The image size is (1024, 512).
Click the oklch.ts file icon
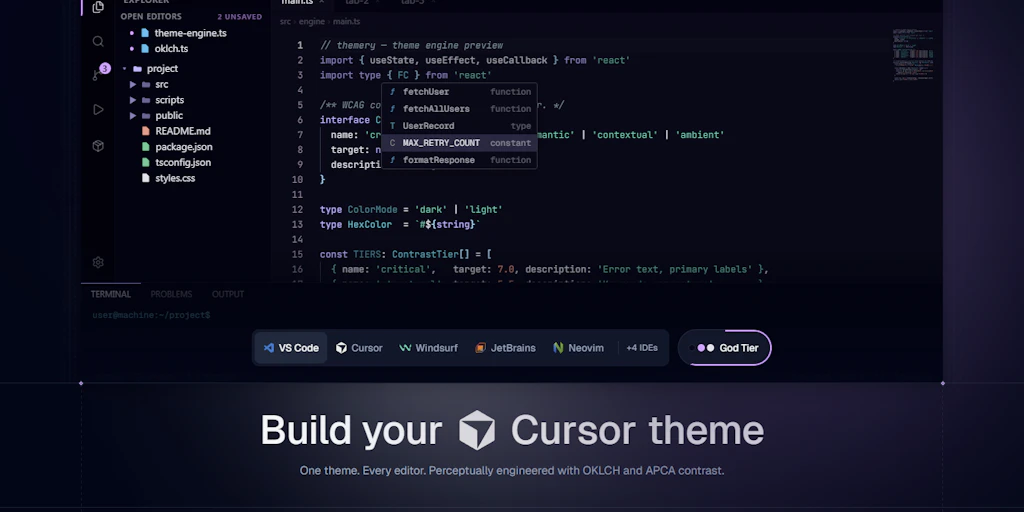coord(145,48)
